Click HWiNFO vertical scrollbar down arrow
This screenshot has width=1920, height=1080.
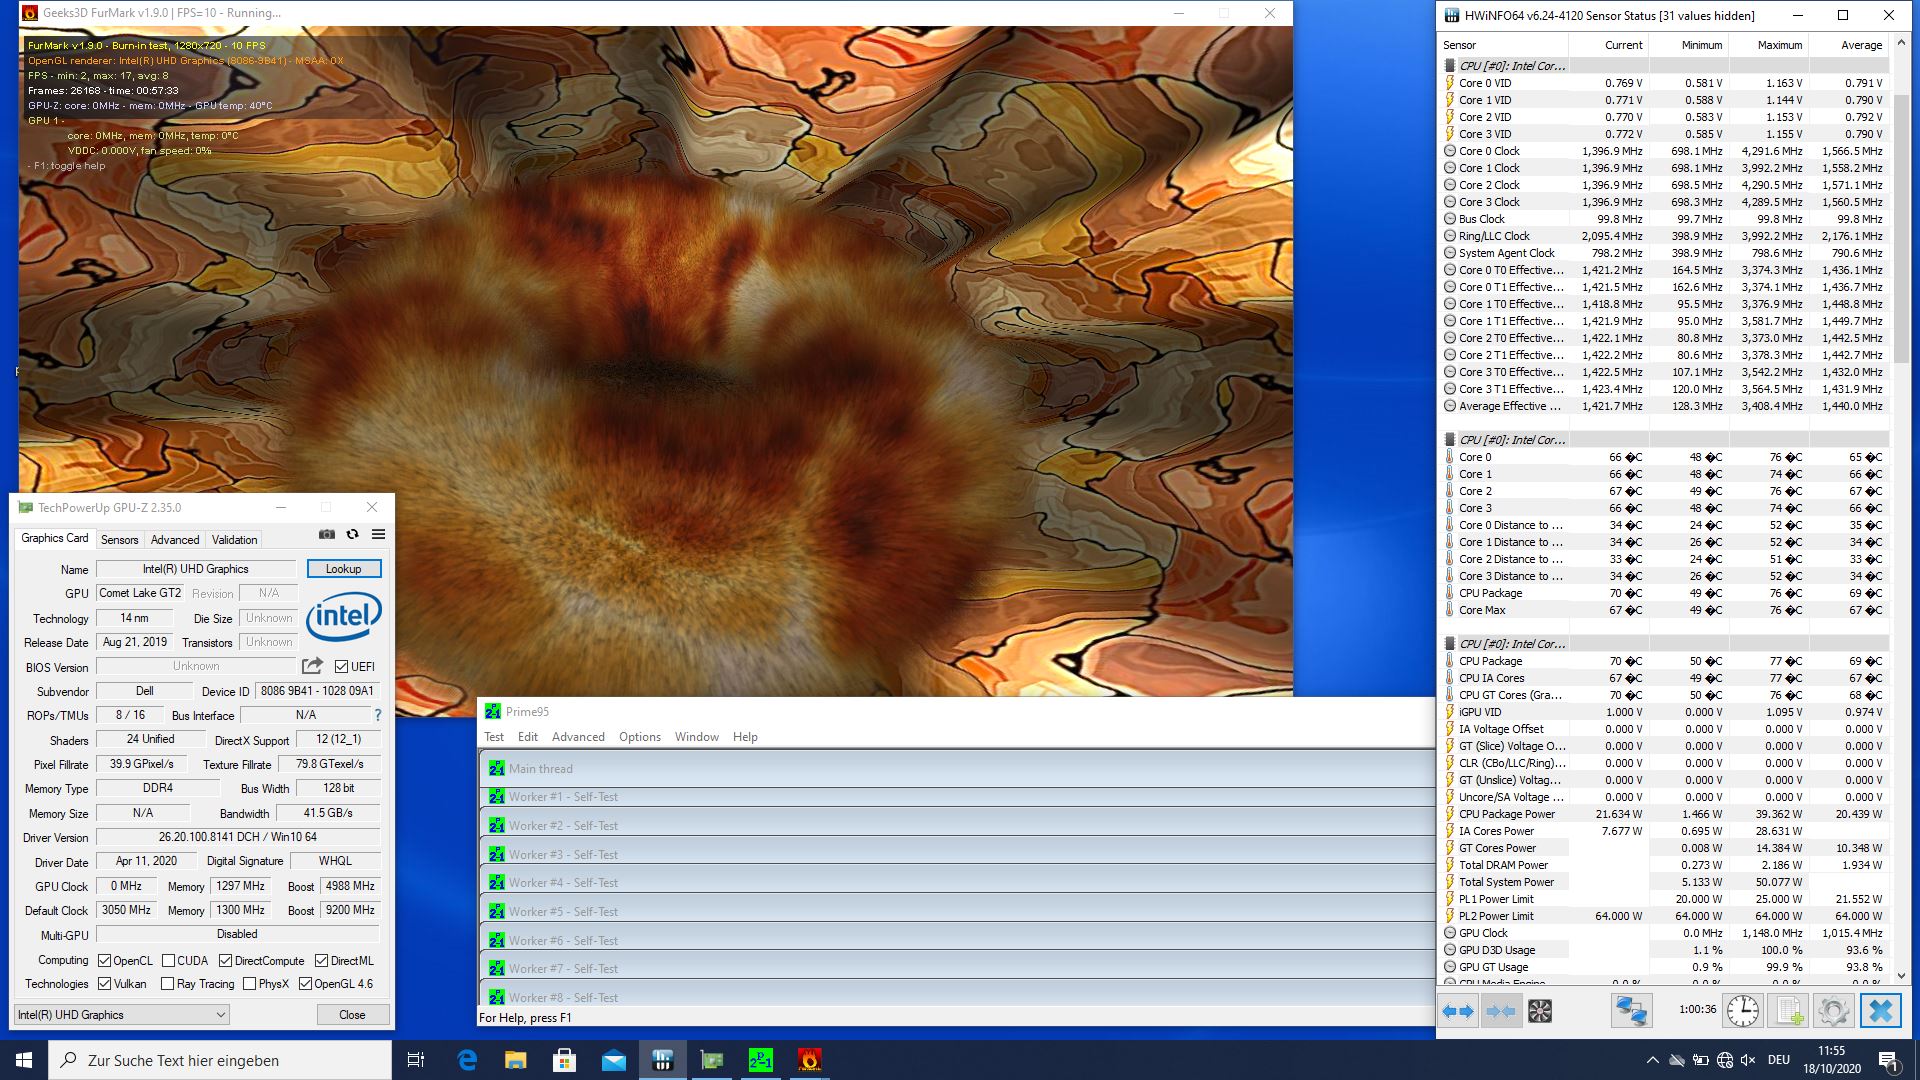click(x=1901, y=976)
